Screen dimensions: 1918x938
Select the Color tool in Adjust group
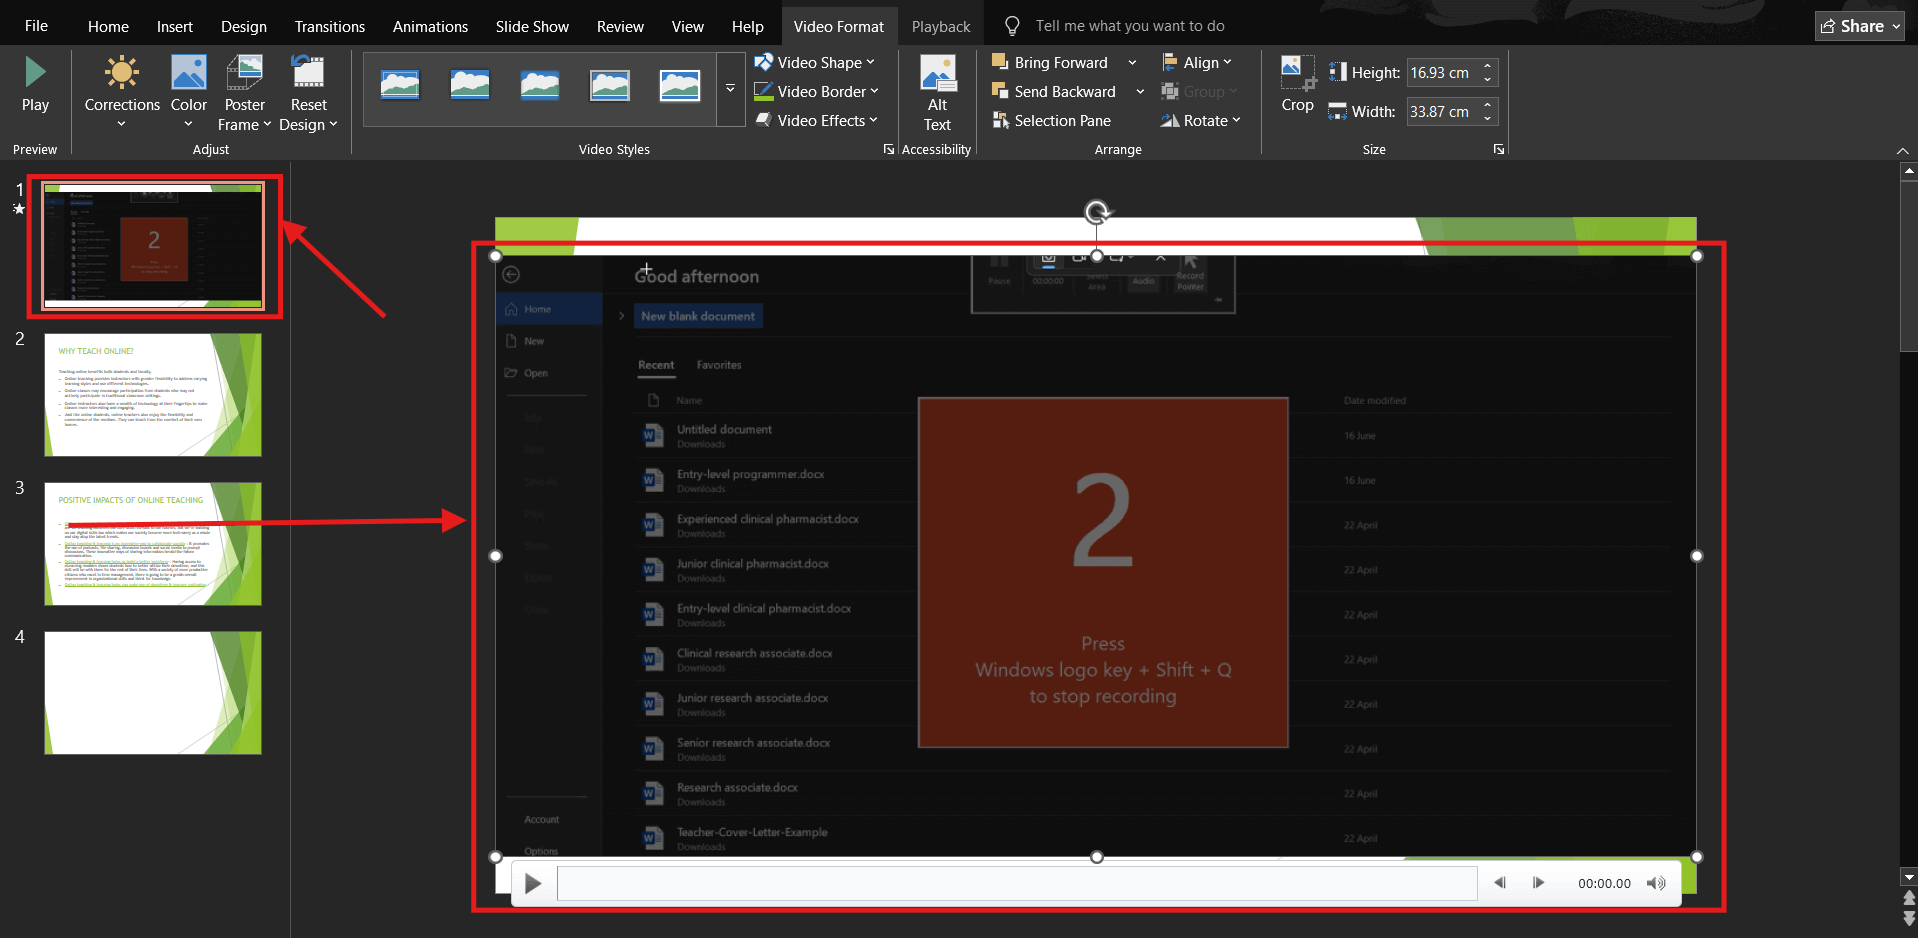click(x=188, y=90)
